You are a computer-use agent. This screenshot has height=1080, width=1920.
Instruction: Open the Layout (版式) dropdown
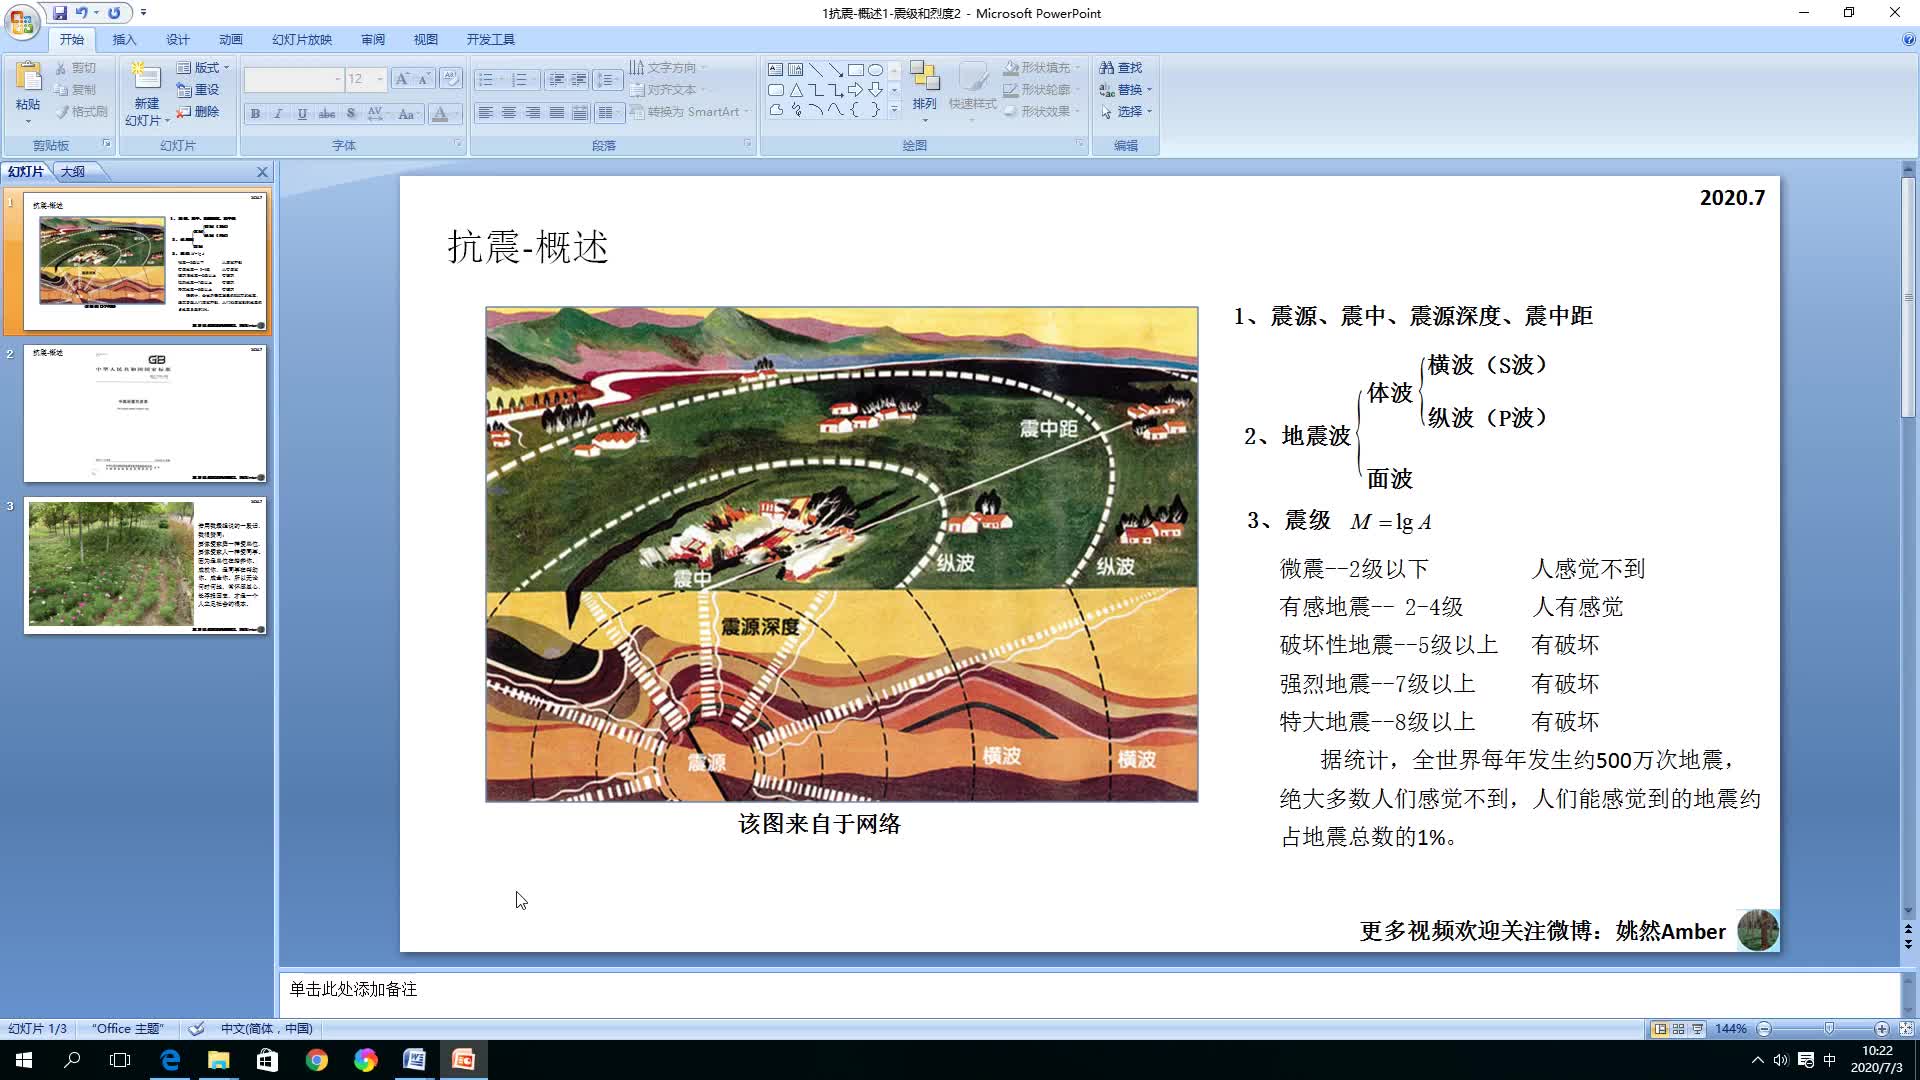pos(203,68)
